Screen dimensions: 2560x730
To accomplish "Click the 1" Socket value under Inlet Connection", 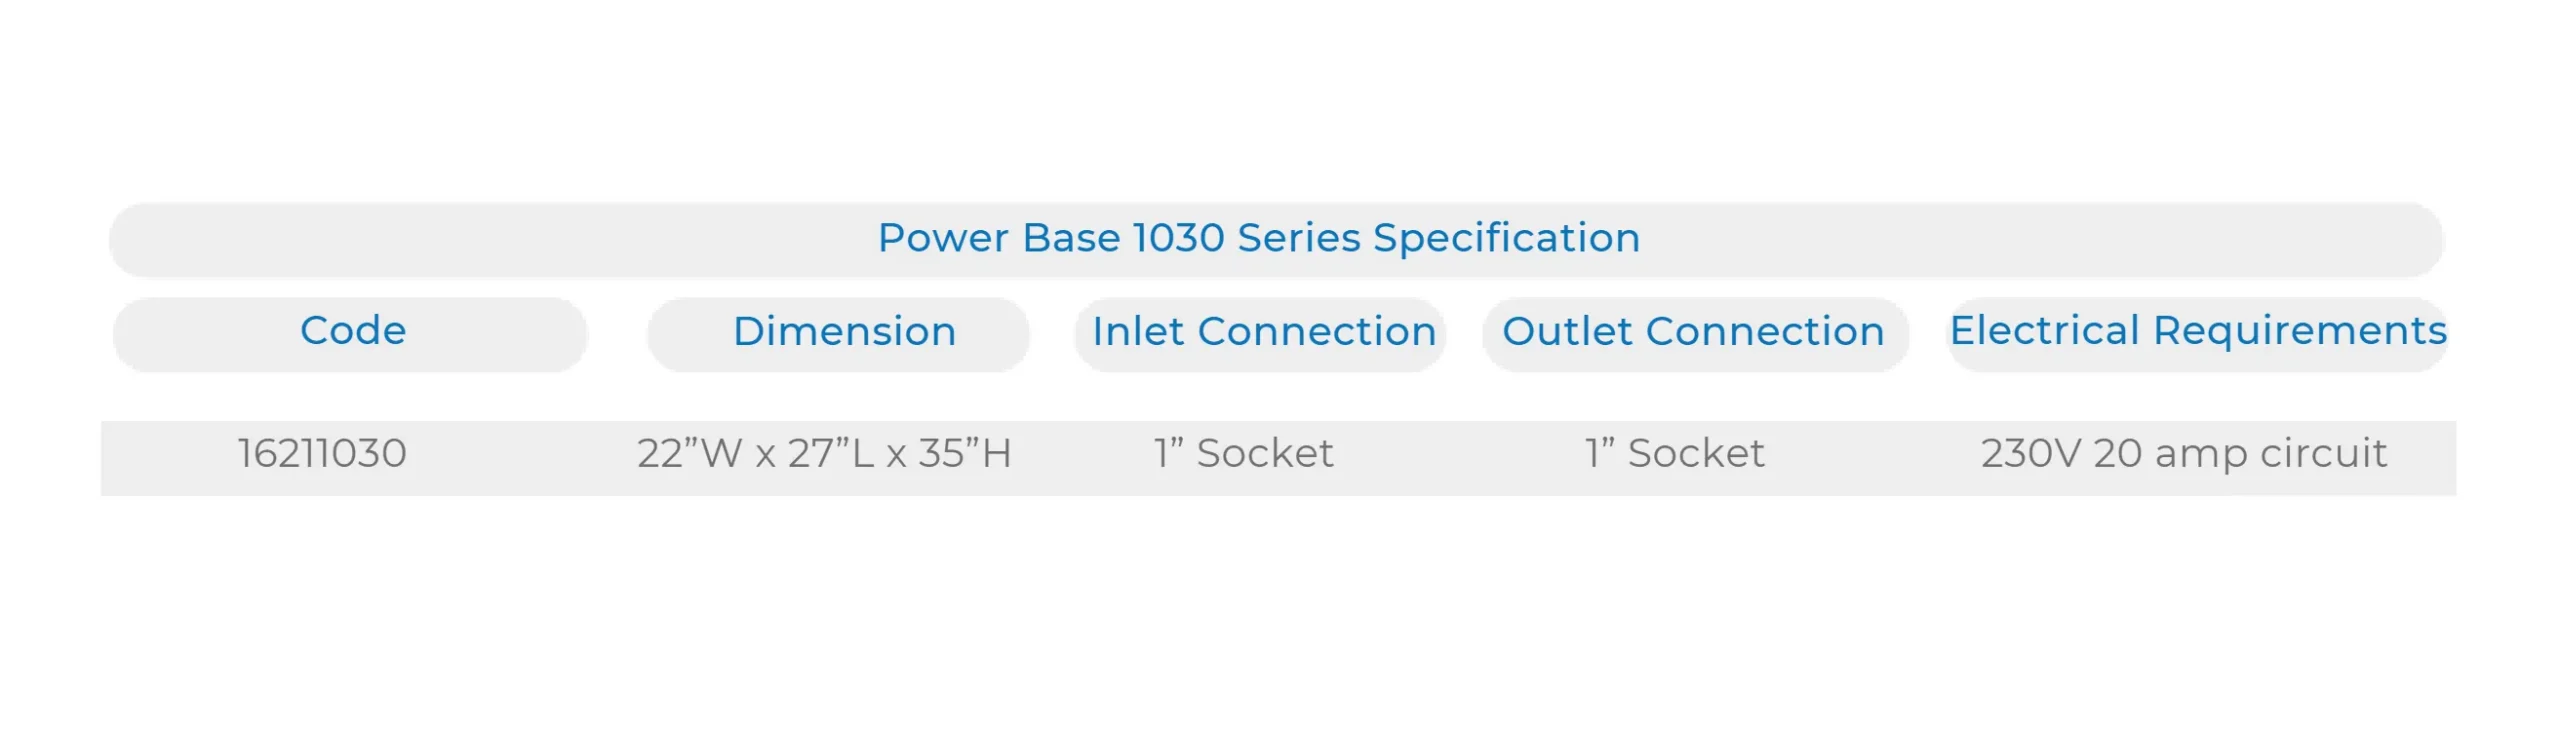I will click(1243, 454).
